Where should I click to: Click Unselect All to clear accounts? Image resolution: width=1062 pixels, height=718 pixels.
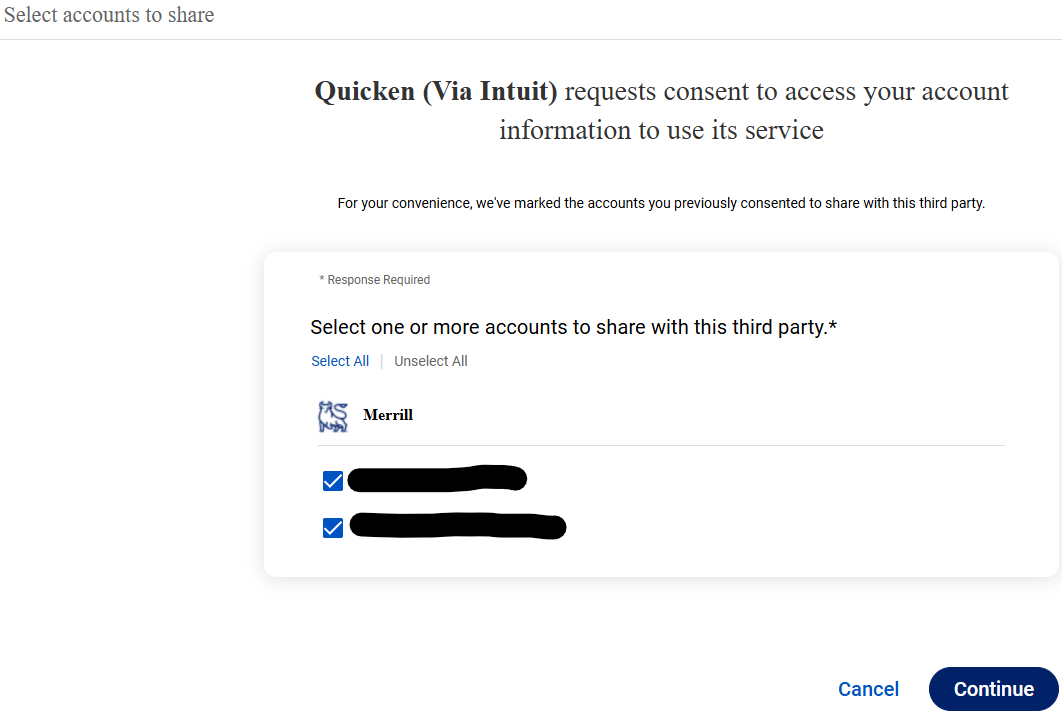pyautogui.click(x=431, y=361)
